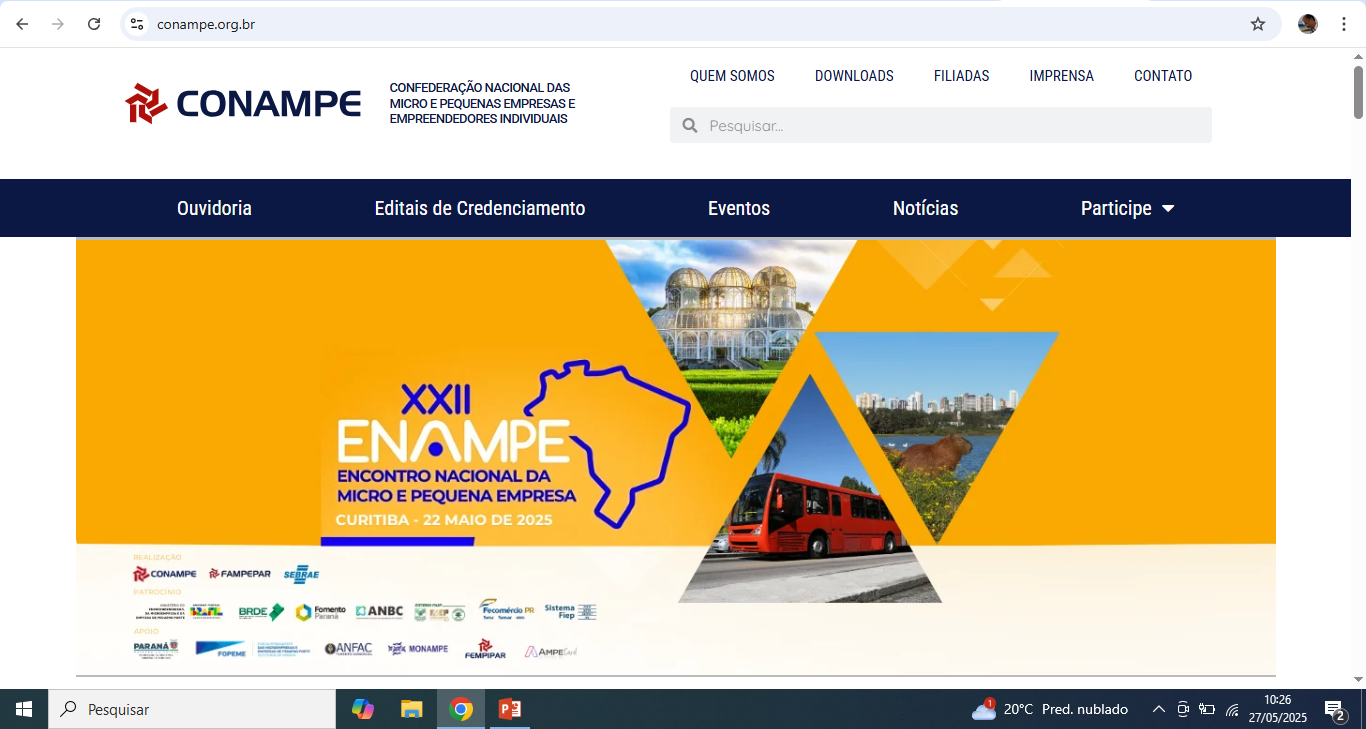The height and width of the screenshot is (729, 1366).
Task: Open Chrome's three-dot menu
Action: click(x=1344, y=24)
